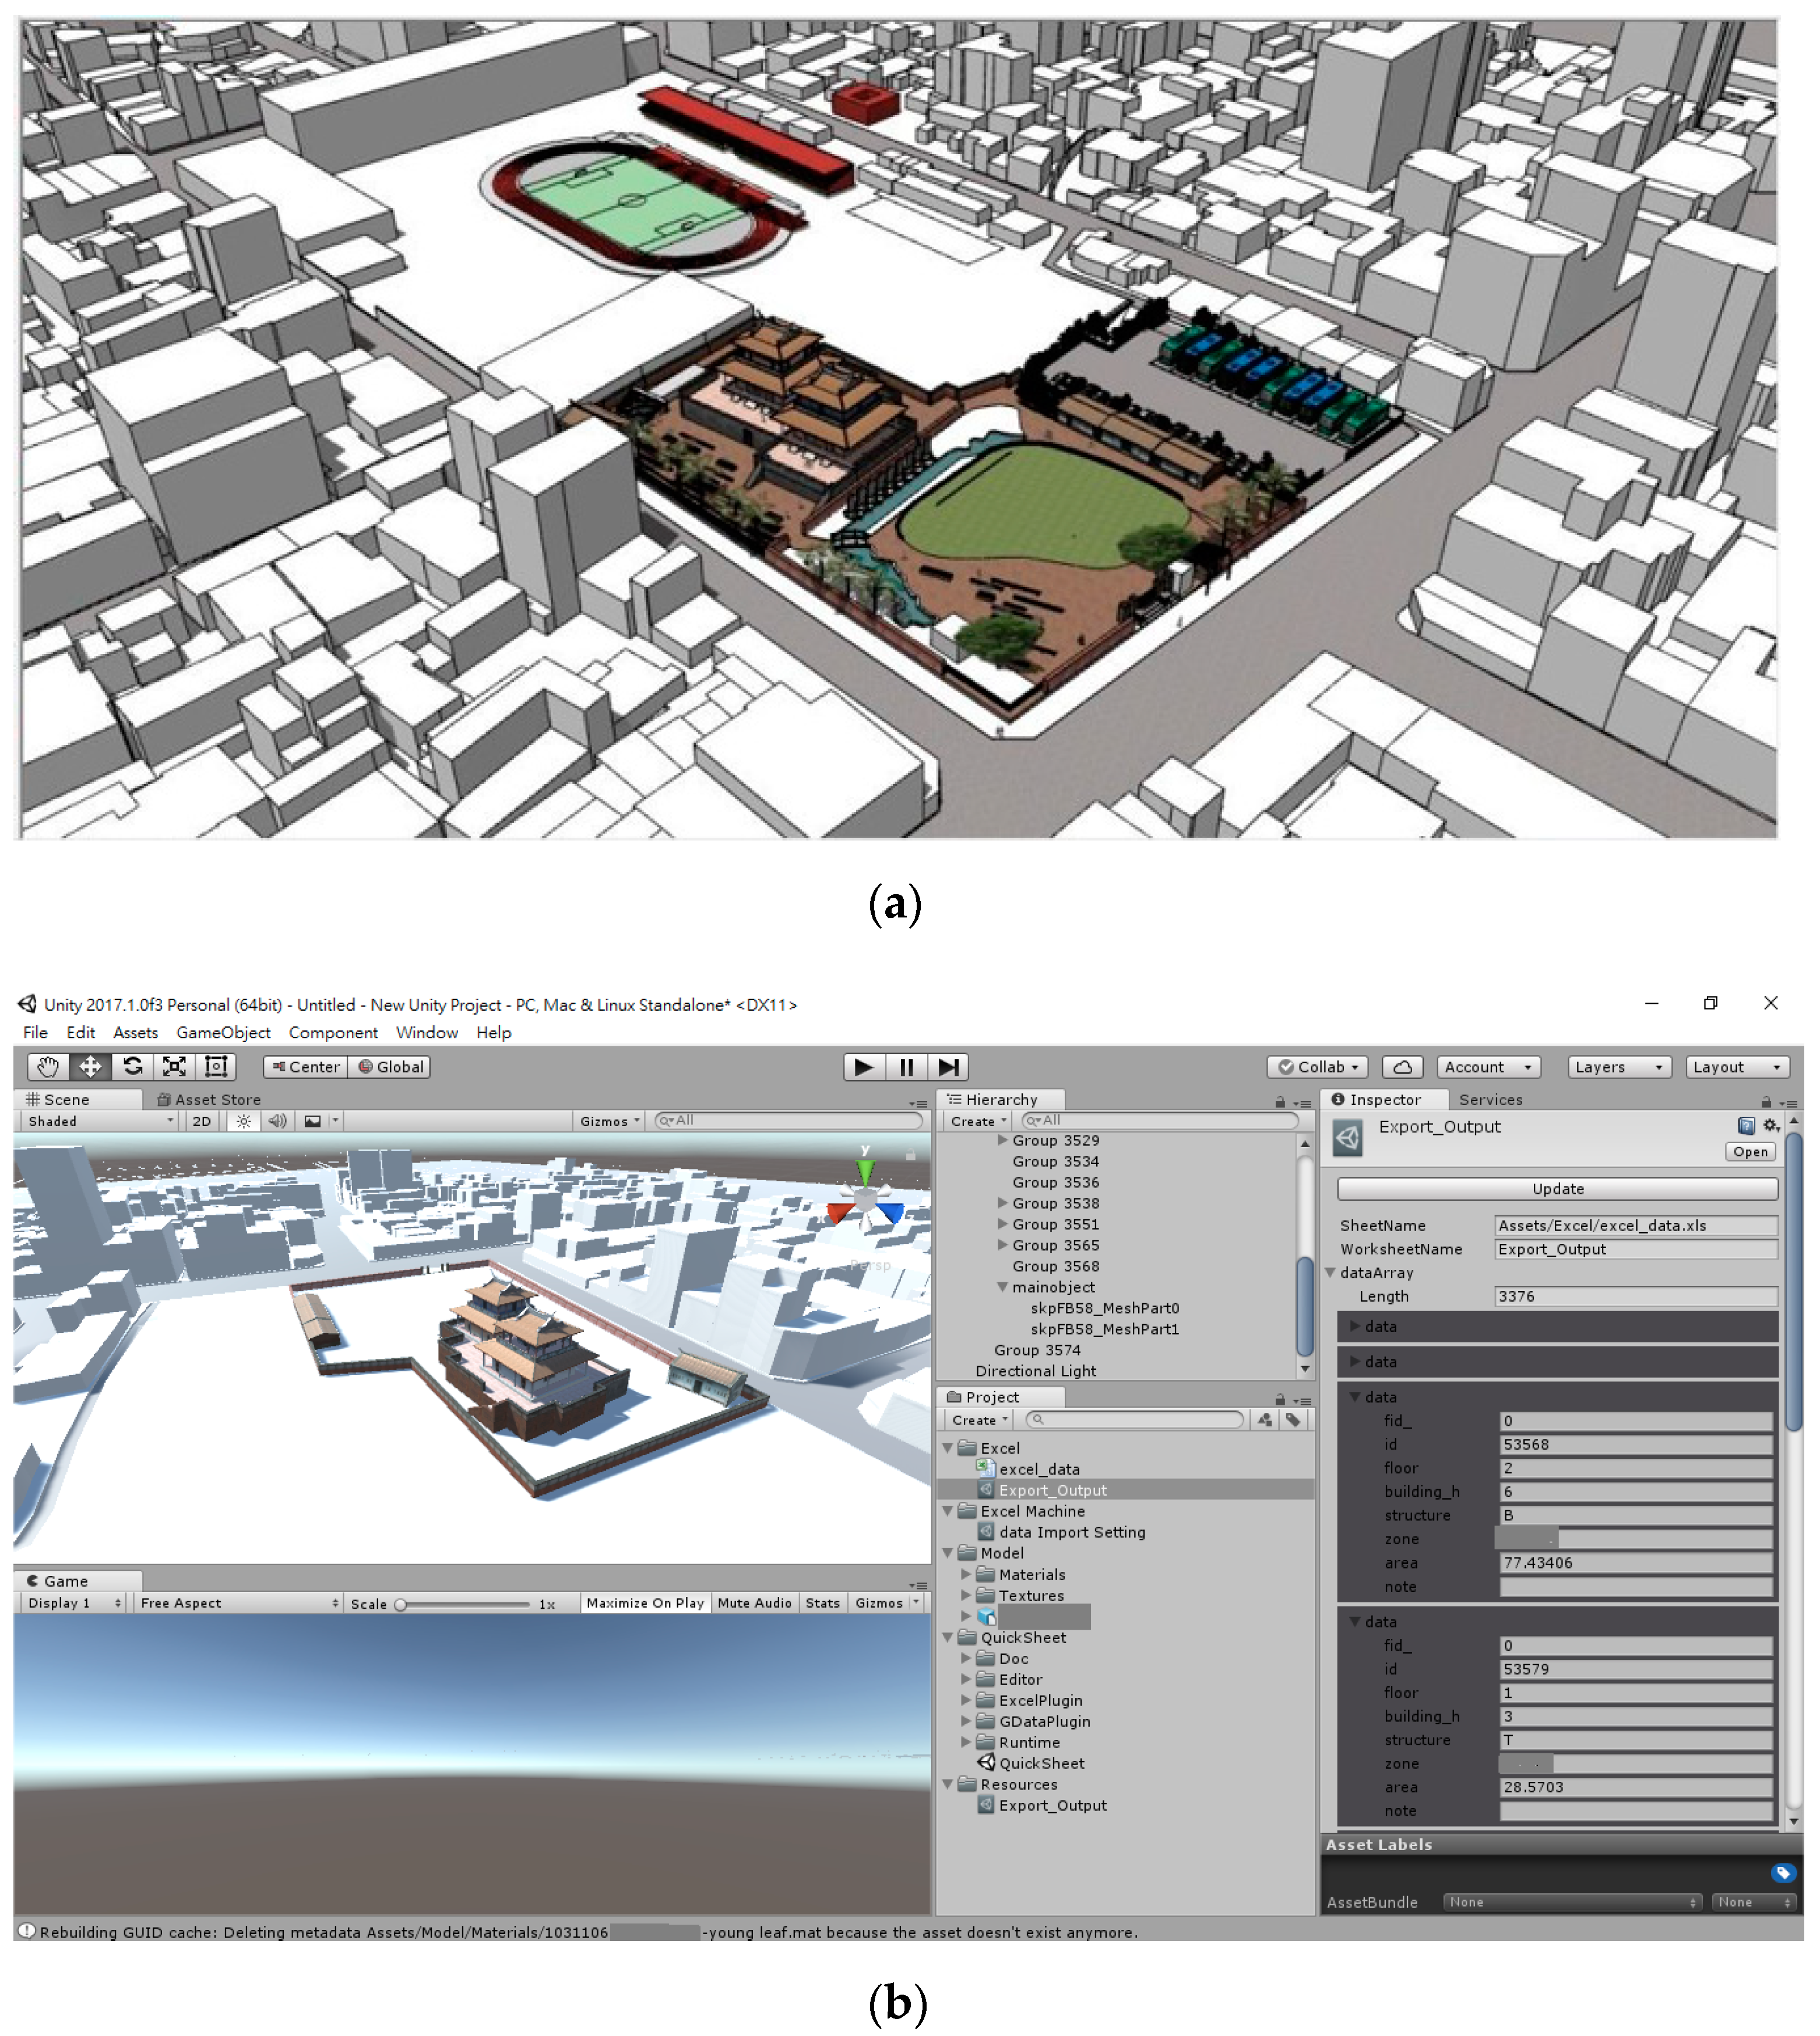Click the WorksheetName input field
1820x2036 pixels.
click(1635, 1250)
